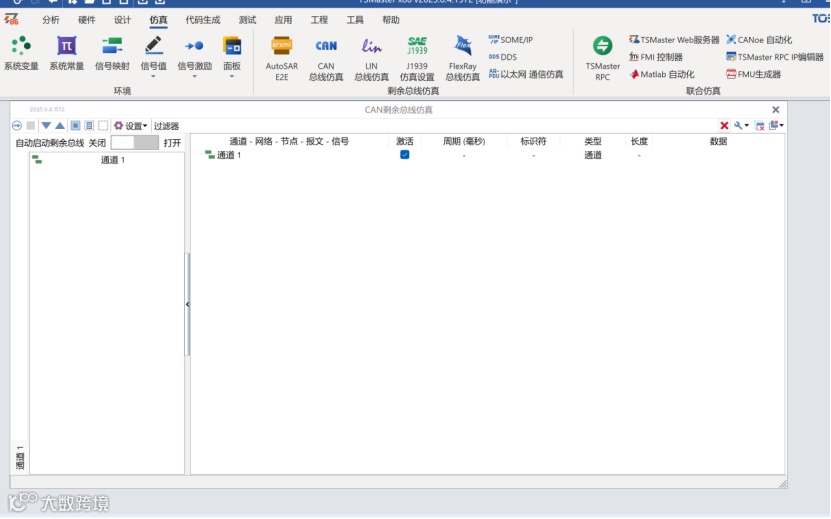Open the 设计 menu tab
The image size is (831, 519).
point(122,20)
